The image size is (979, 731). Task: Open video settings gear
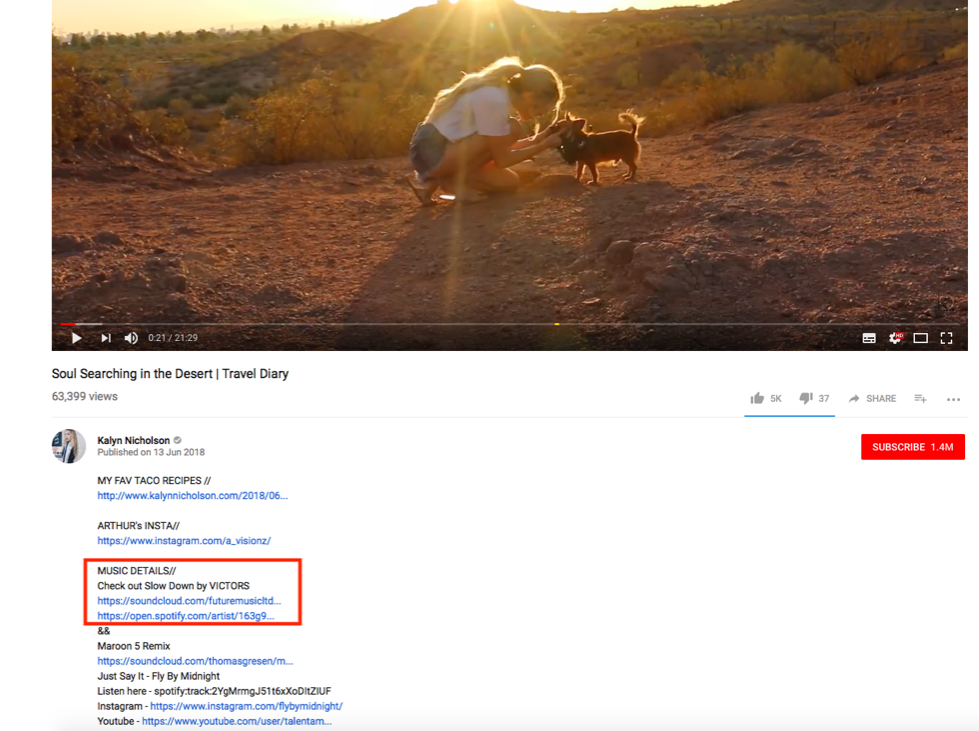tap(895, 338)
